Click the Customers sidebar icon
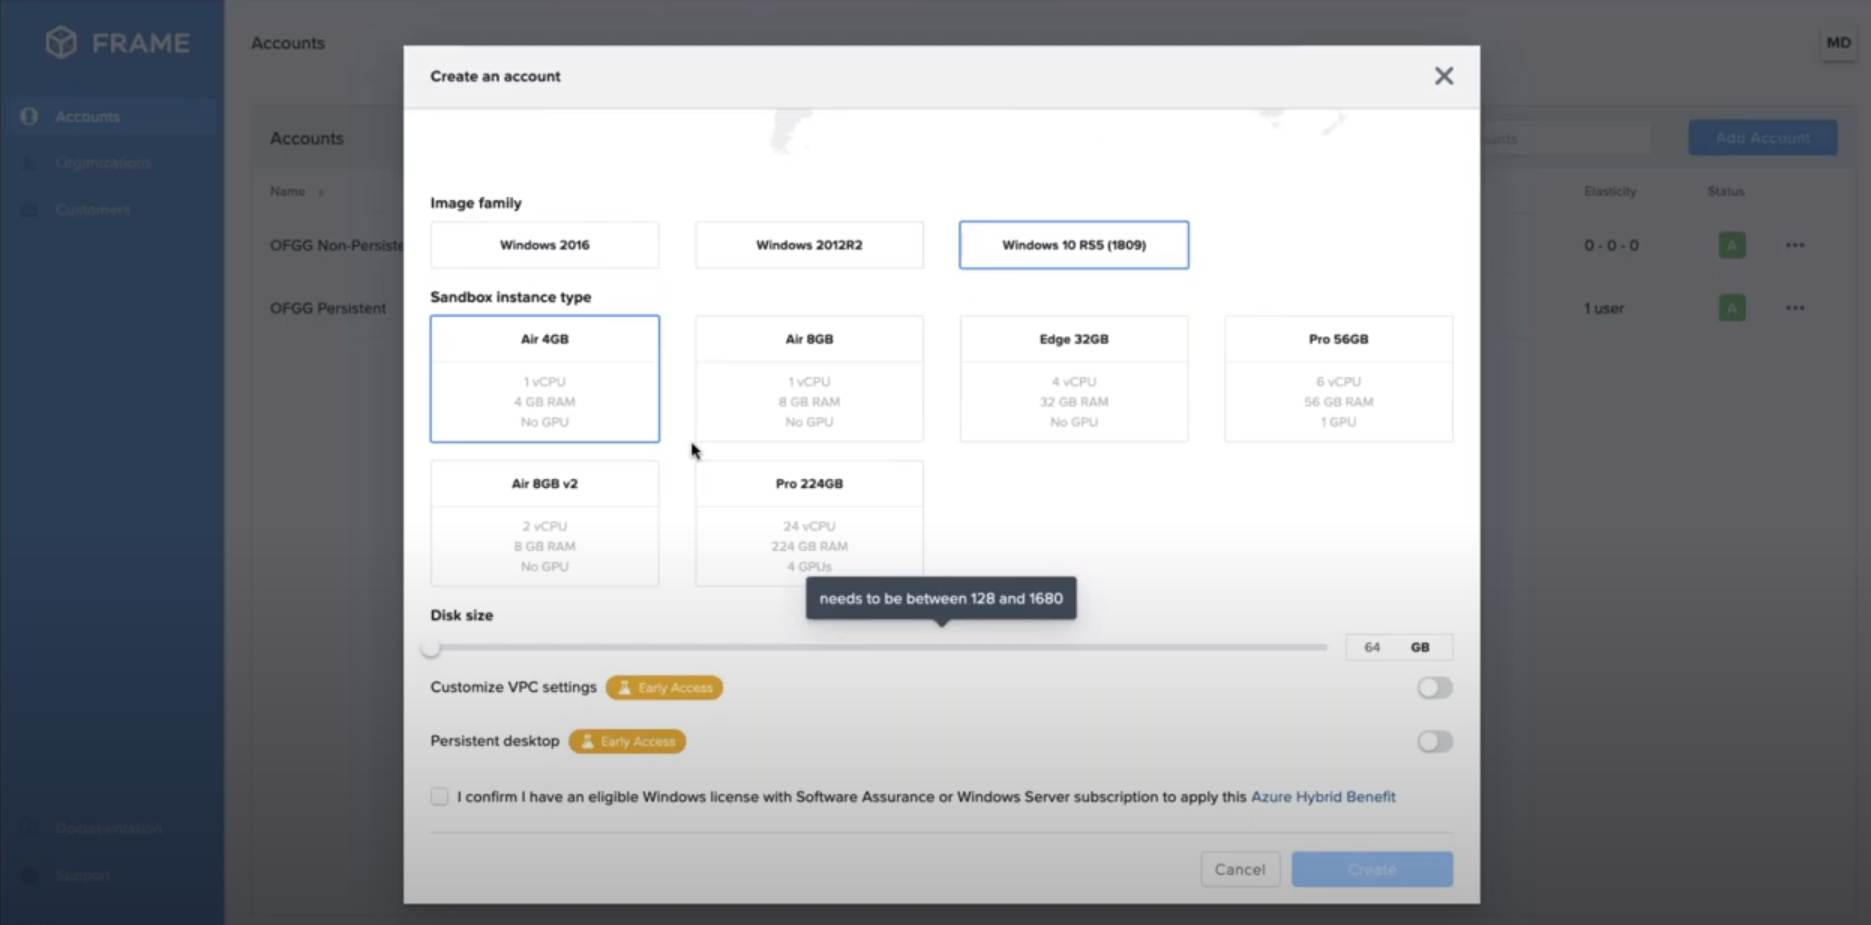1871x925 pixels. click(29, 210)
